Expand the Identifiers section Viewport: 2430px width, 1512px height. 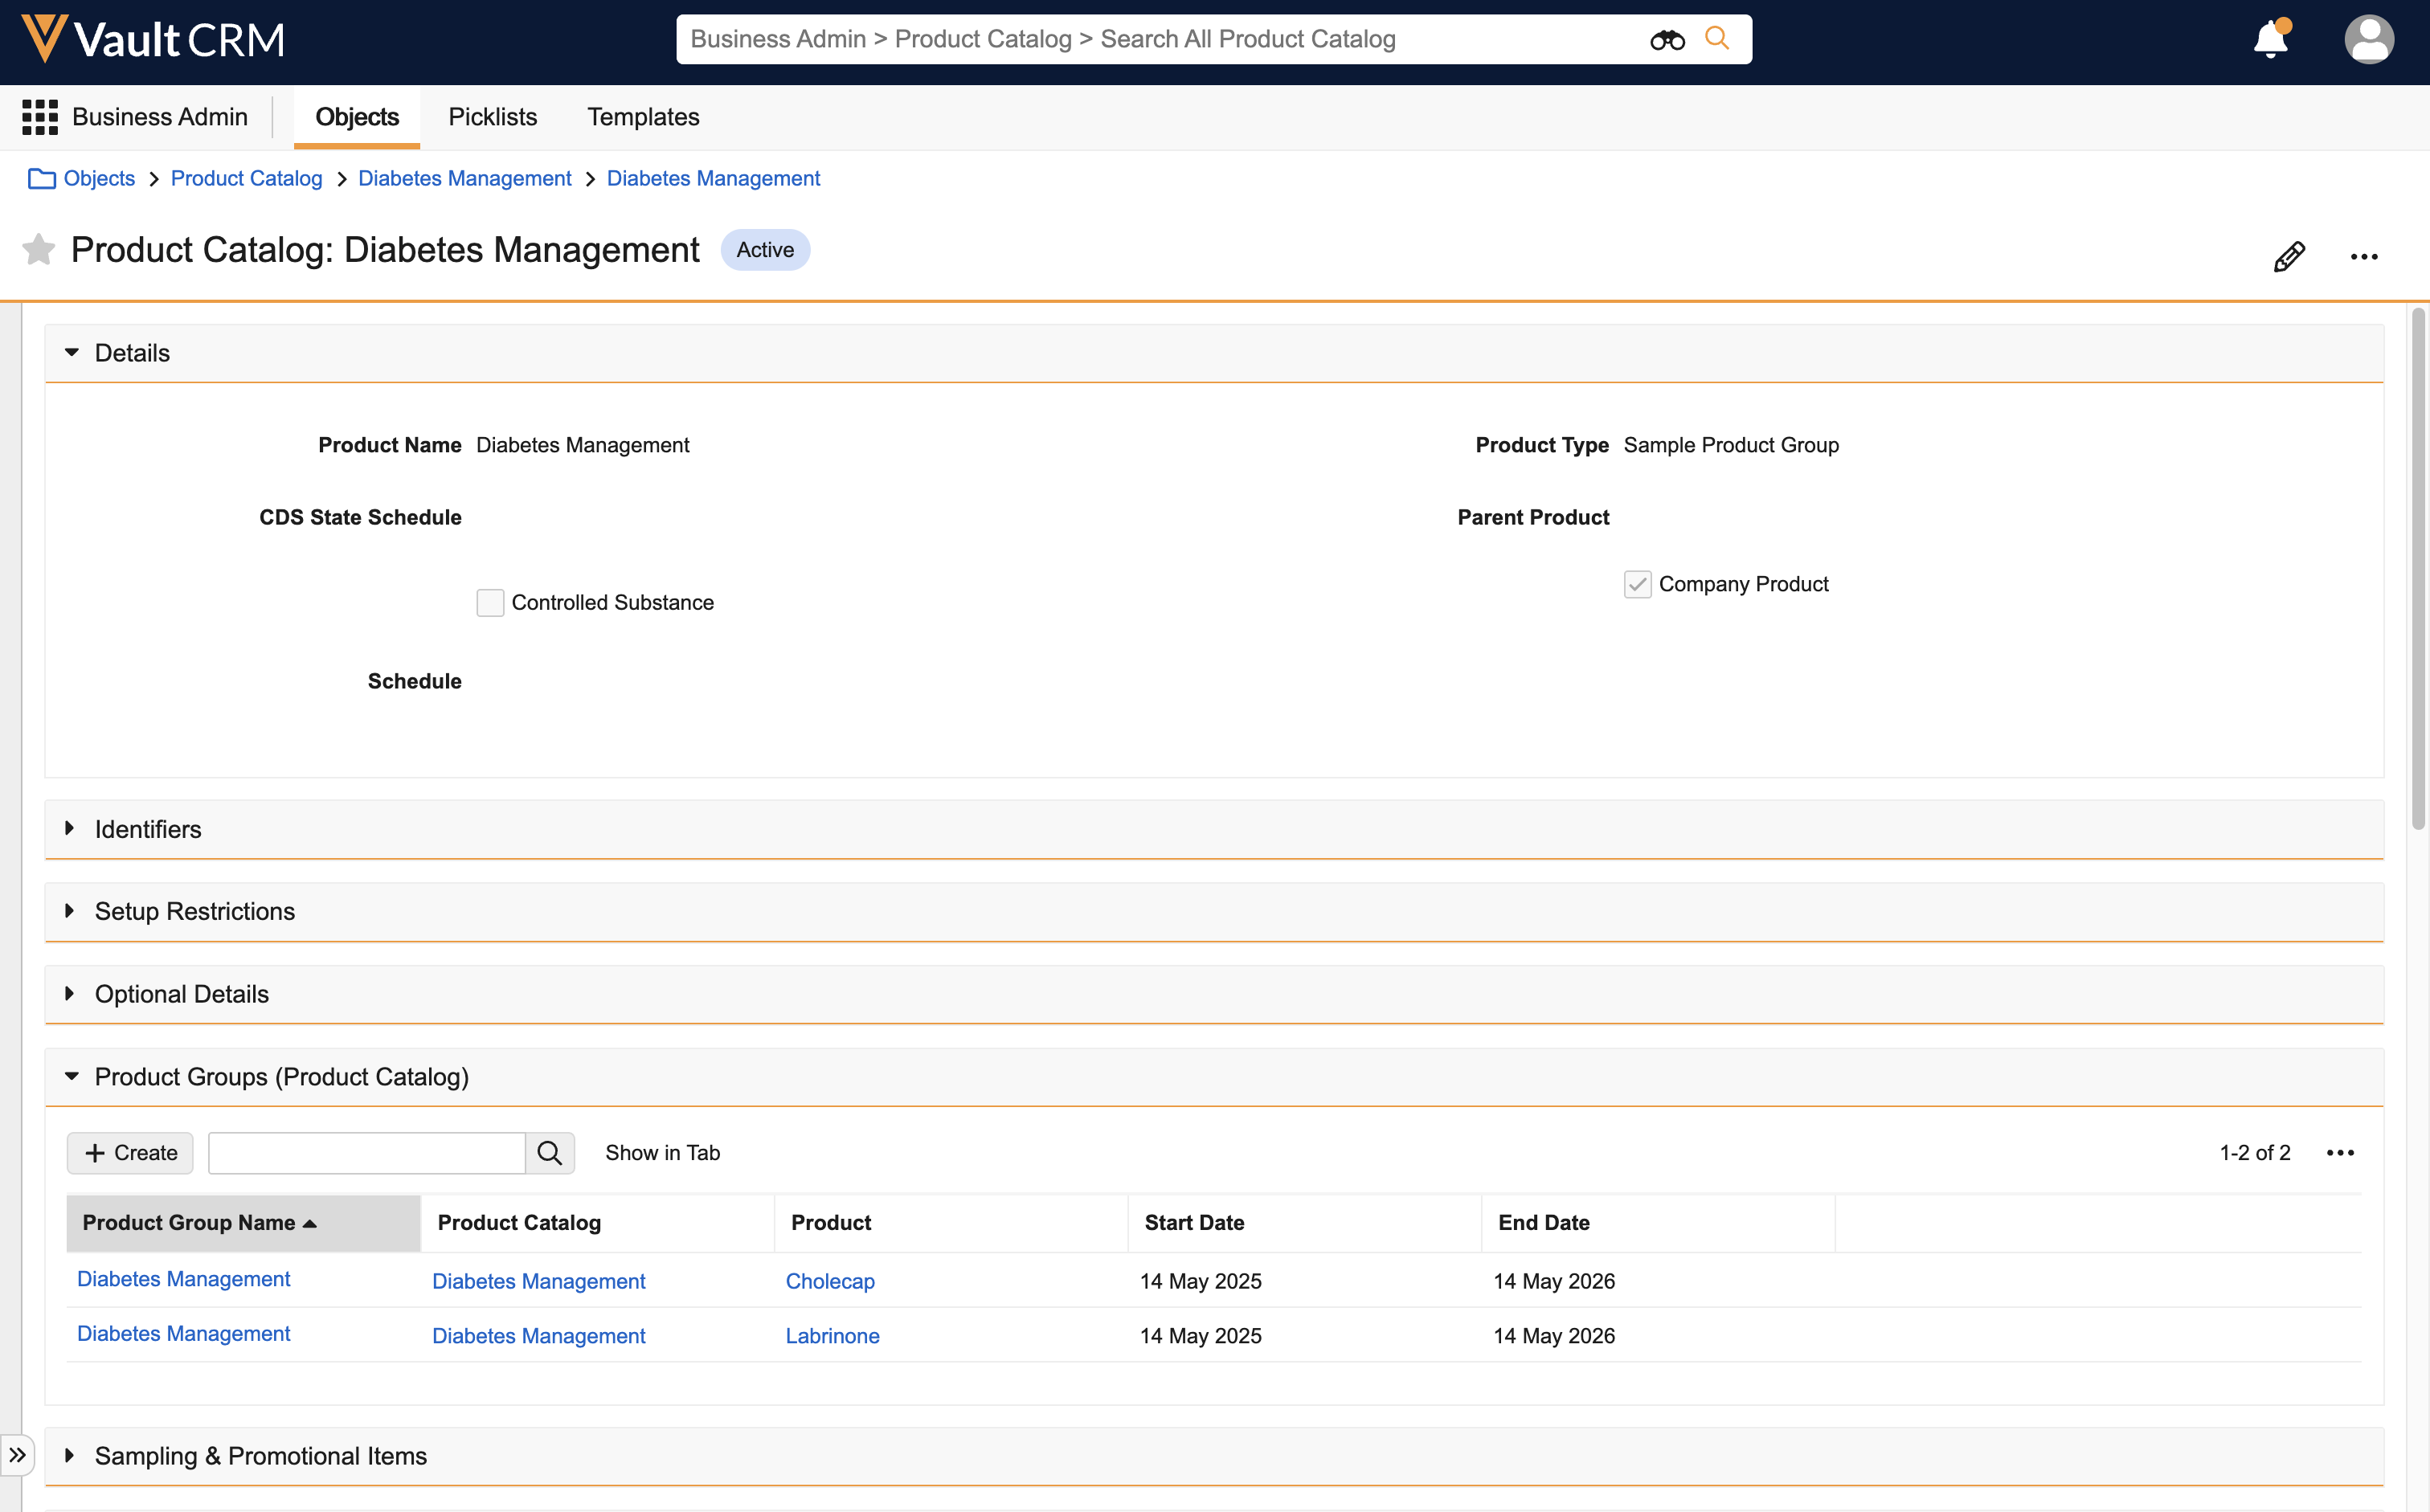tap(70, 829)
